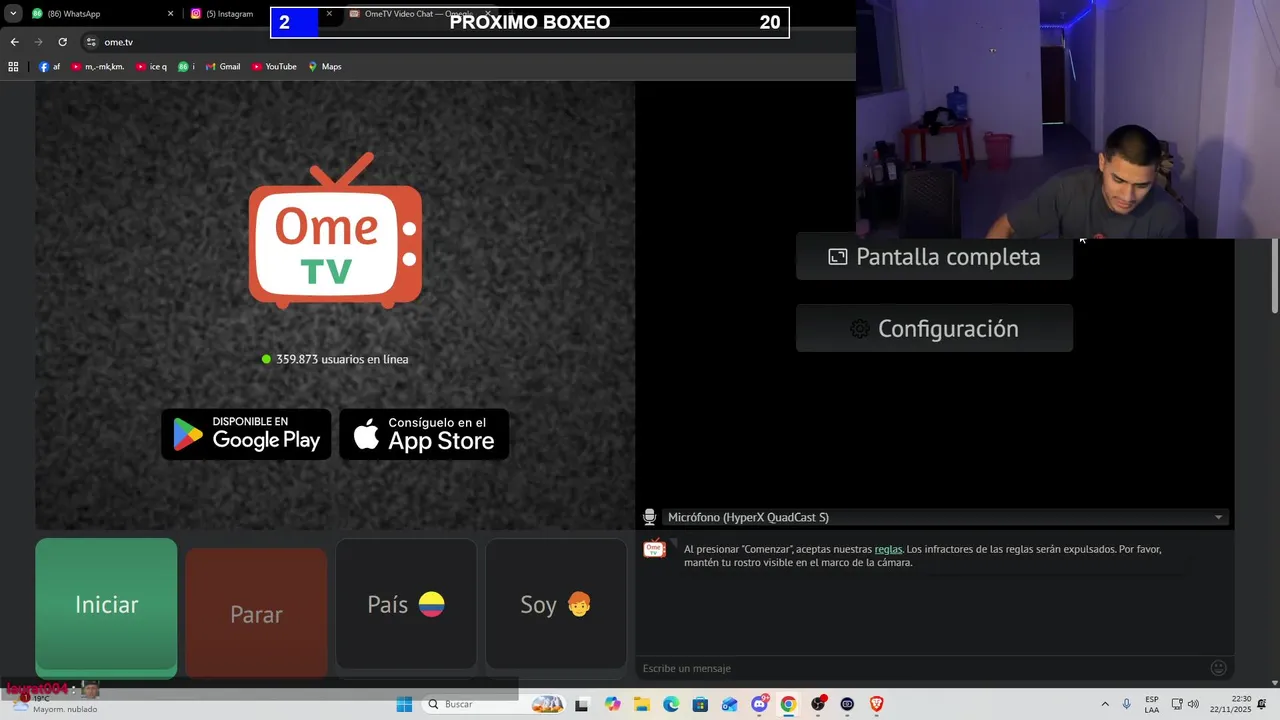This screenshot has width=1280, height=720.
Task: Open the 'ice q' bookmark
Action: [x=152, y=67]
